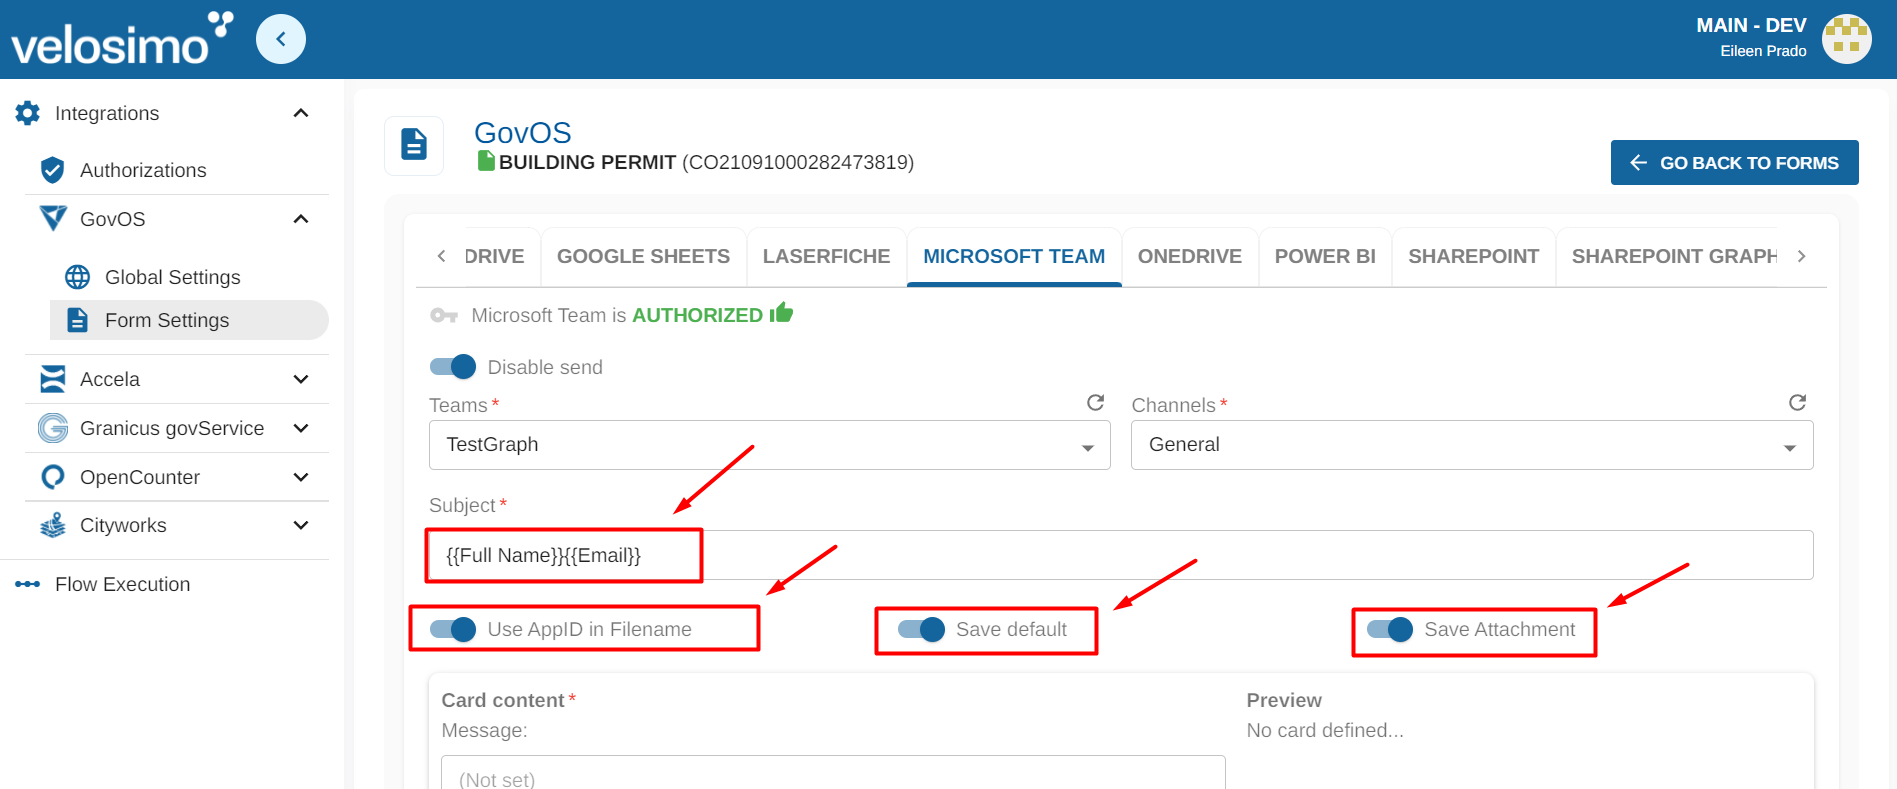Click the Flow Execution dots icon
Viewport: 1897px width, 789px height.
pyautogui.click(x=28, y=584)
